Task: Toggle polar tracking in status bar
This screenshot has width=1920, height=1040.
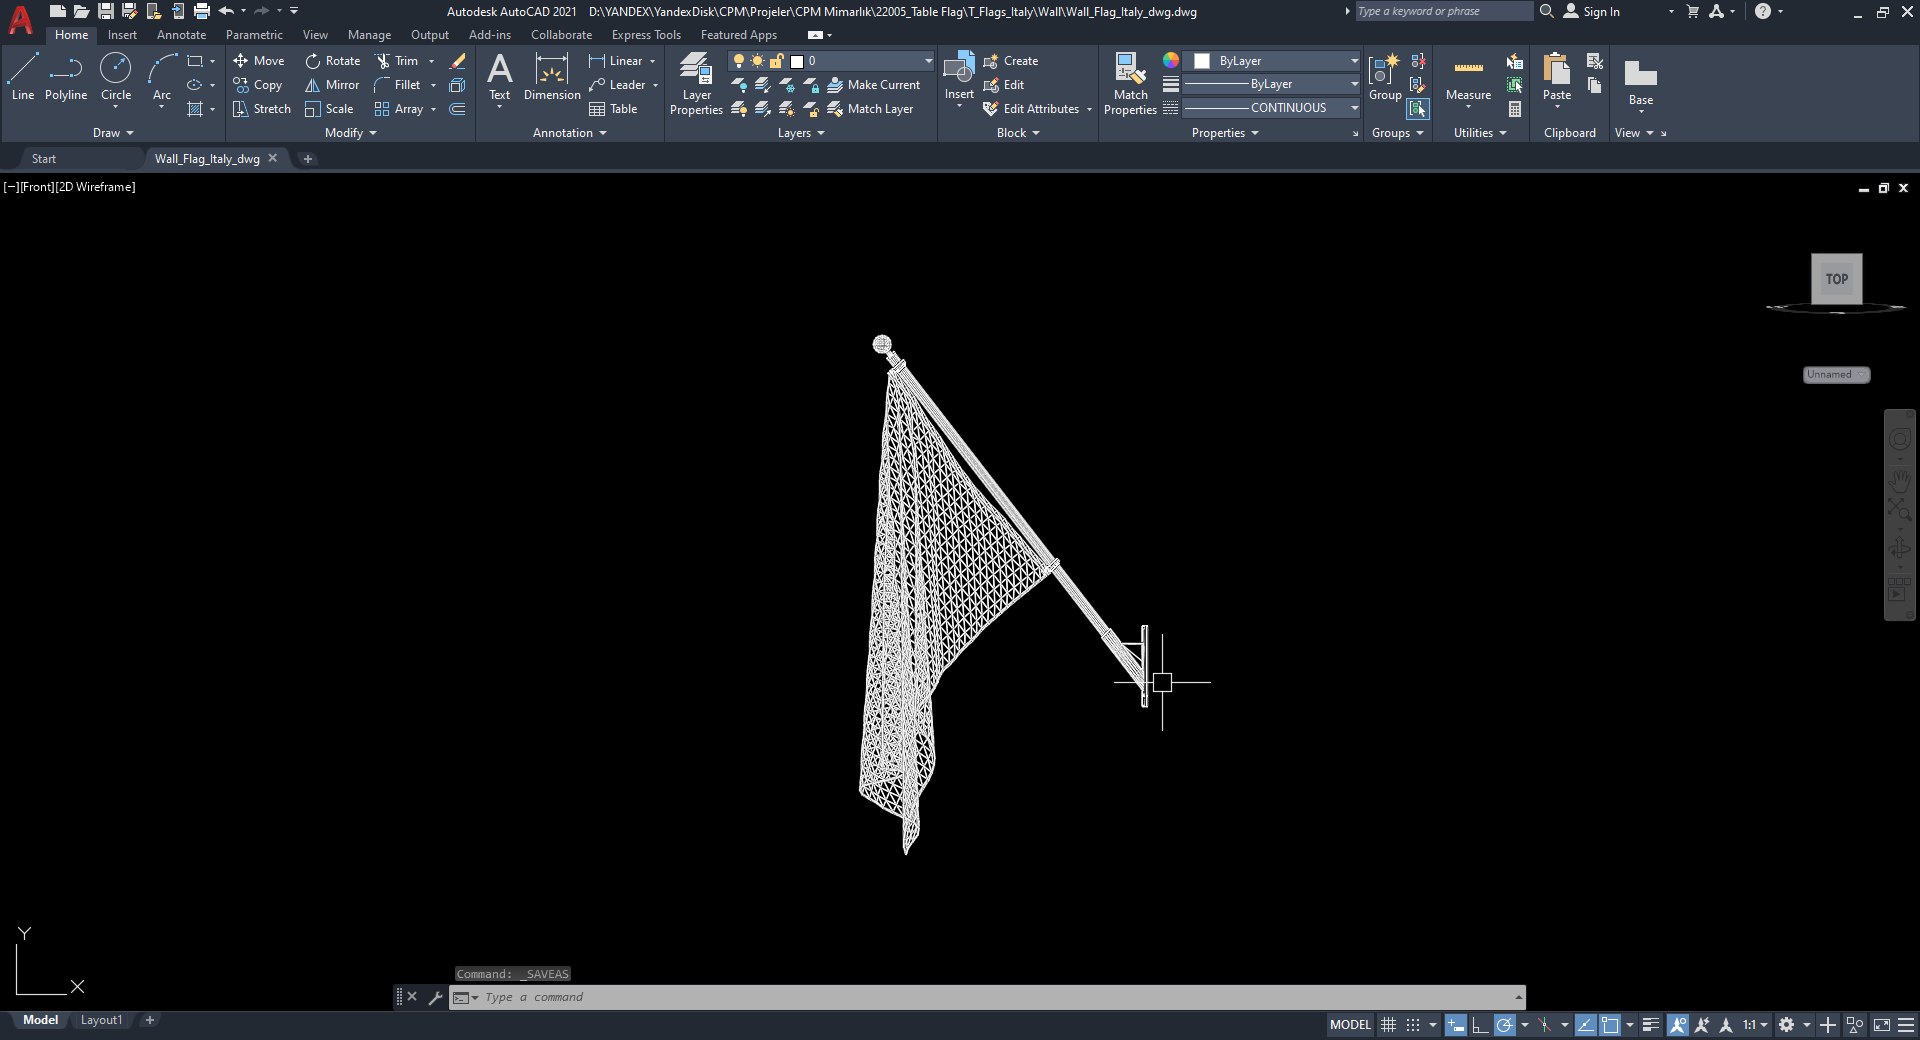Action: (x=1504, y=1025)
